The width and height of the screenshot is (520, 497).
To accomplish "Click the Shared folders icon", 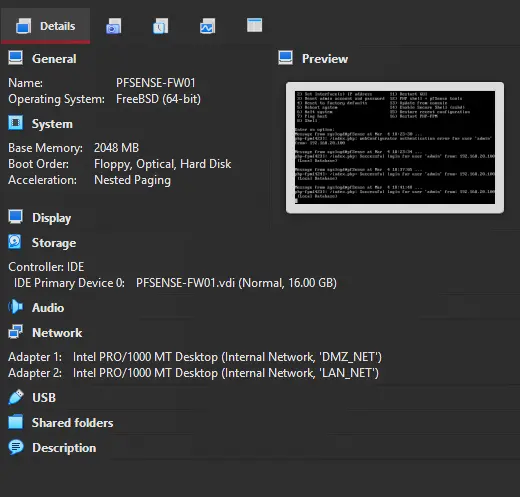I will (16, 422).
